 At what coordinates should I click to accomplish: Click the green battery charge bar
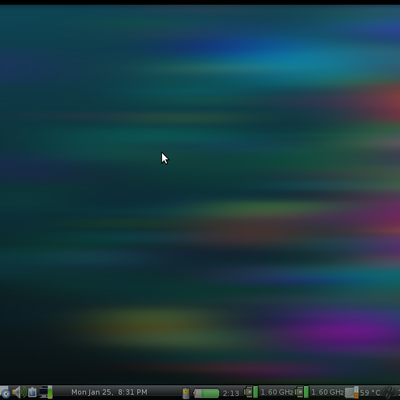pyautogui.click(x=206, y=393)
